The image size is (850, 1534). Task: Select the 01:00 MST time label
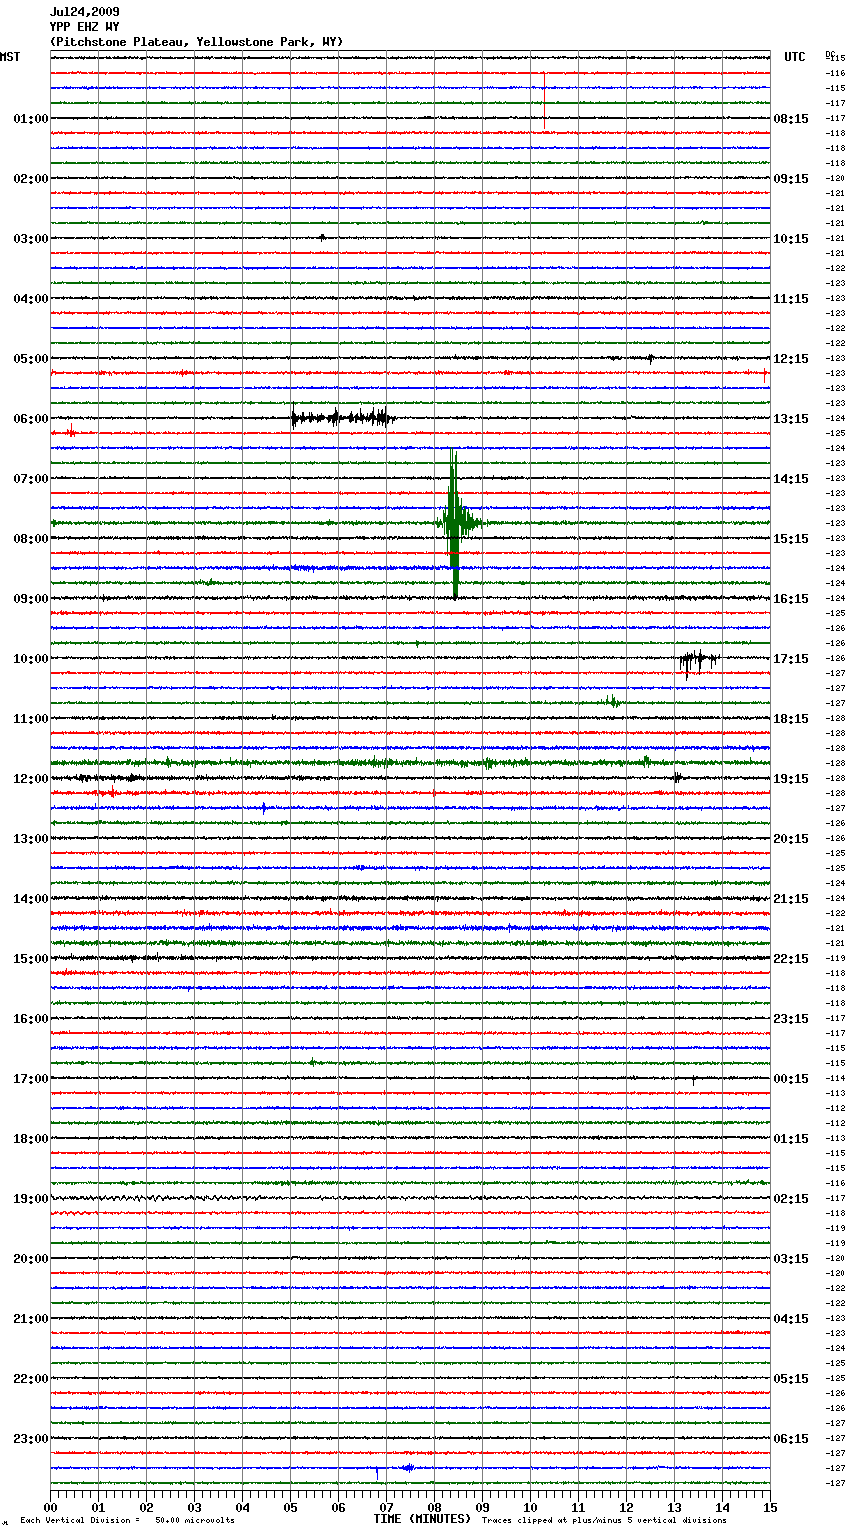pyautogui.click(x=31, y=119)
